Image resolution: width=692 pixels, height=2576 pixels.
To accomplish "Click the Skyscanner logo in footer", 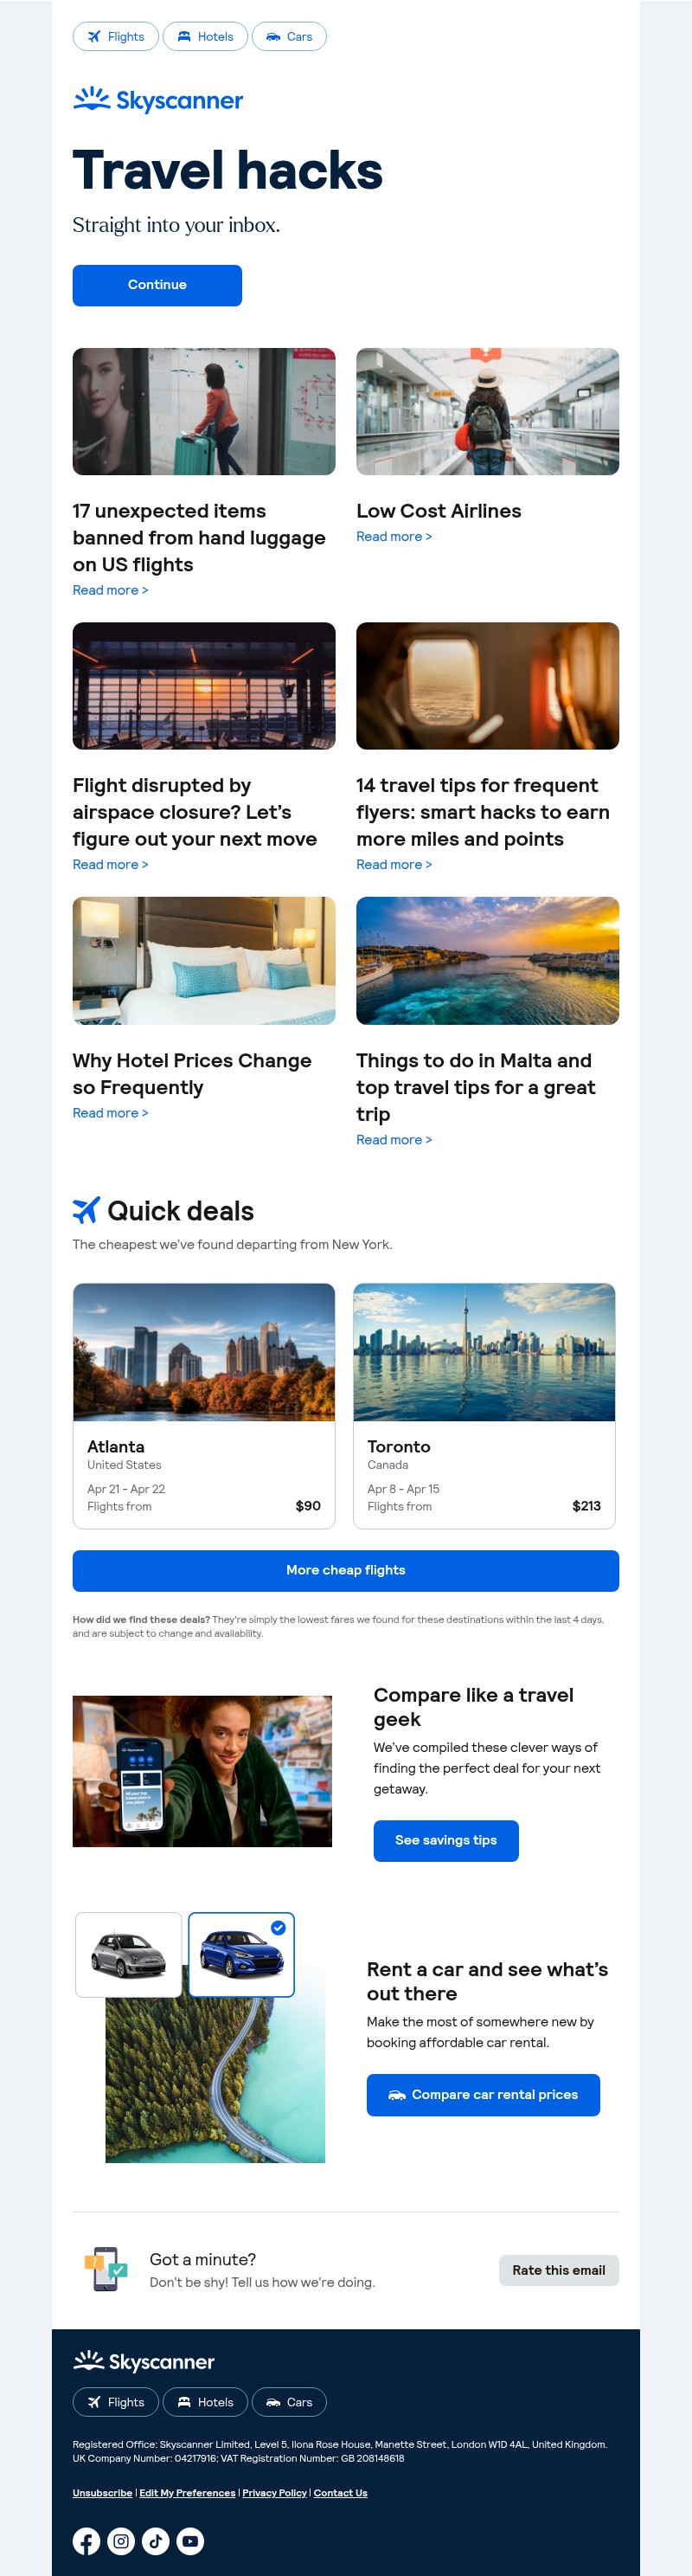I will tap(144, 2361).
